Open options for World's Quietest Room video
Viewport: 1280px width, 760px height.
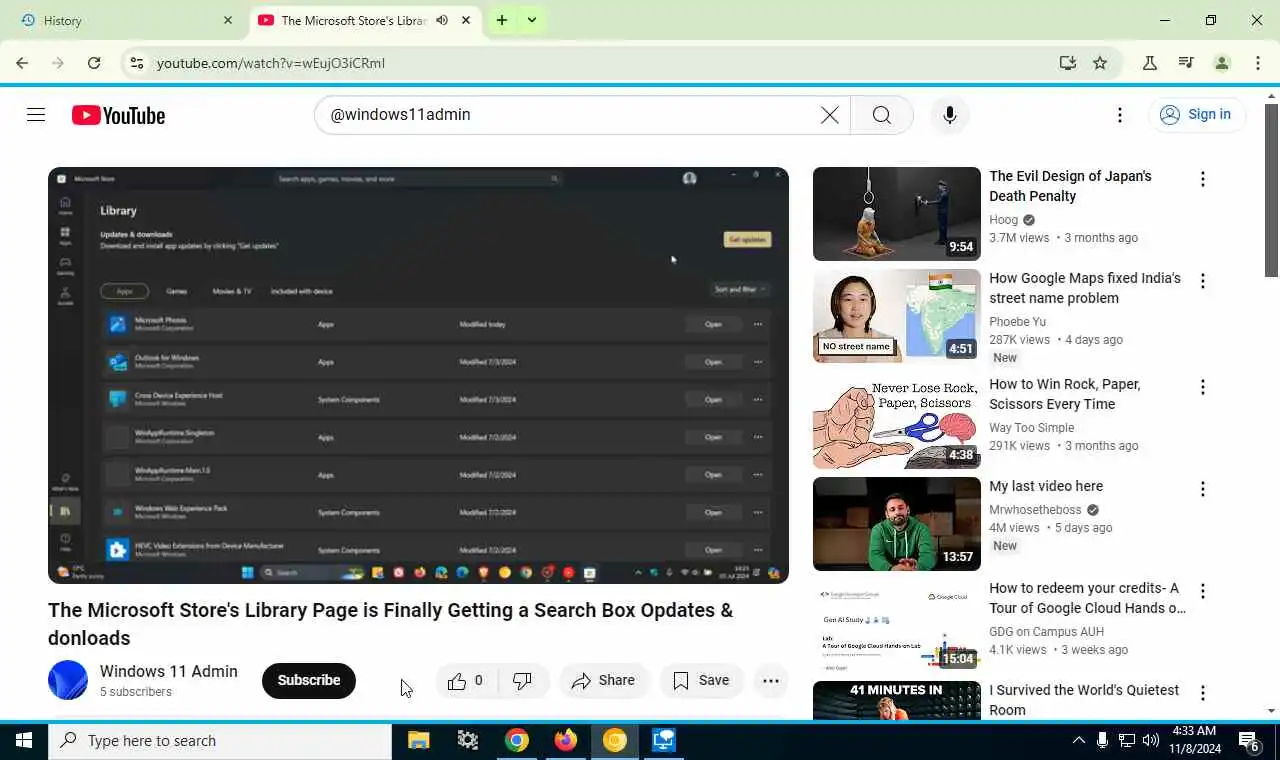(1203, 694)
